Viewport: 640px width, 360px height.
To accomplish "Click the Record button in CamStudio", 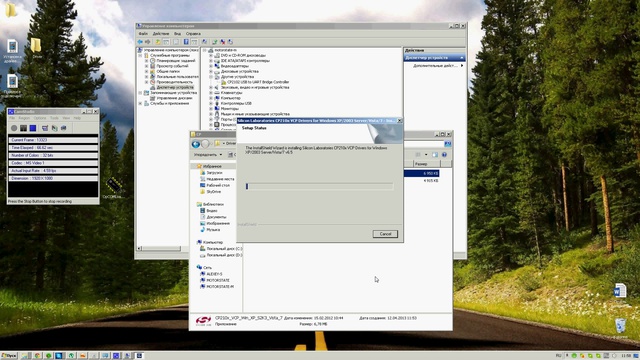I will click(14, 128).
